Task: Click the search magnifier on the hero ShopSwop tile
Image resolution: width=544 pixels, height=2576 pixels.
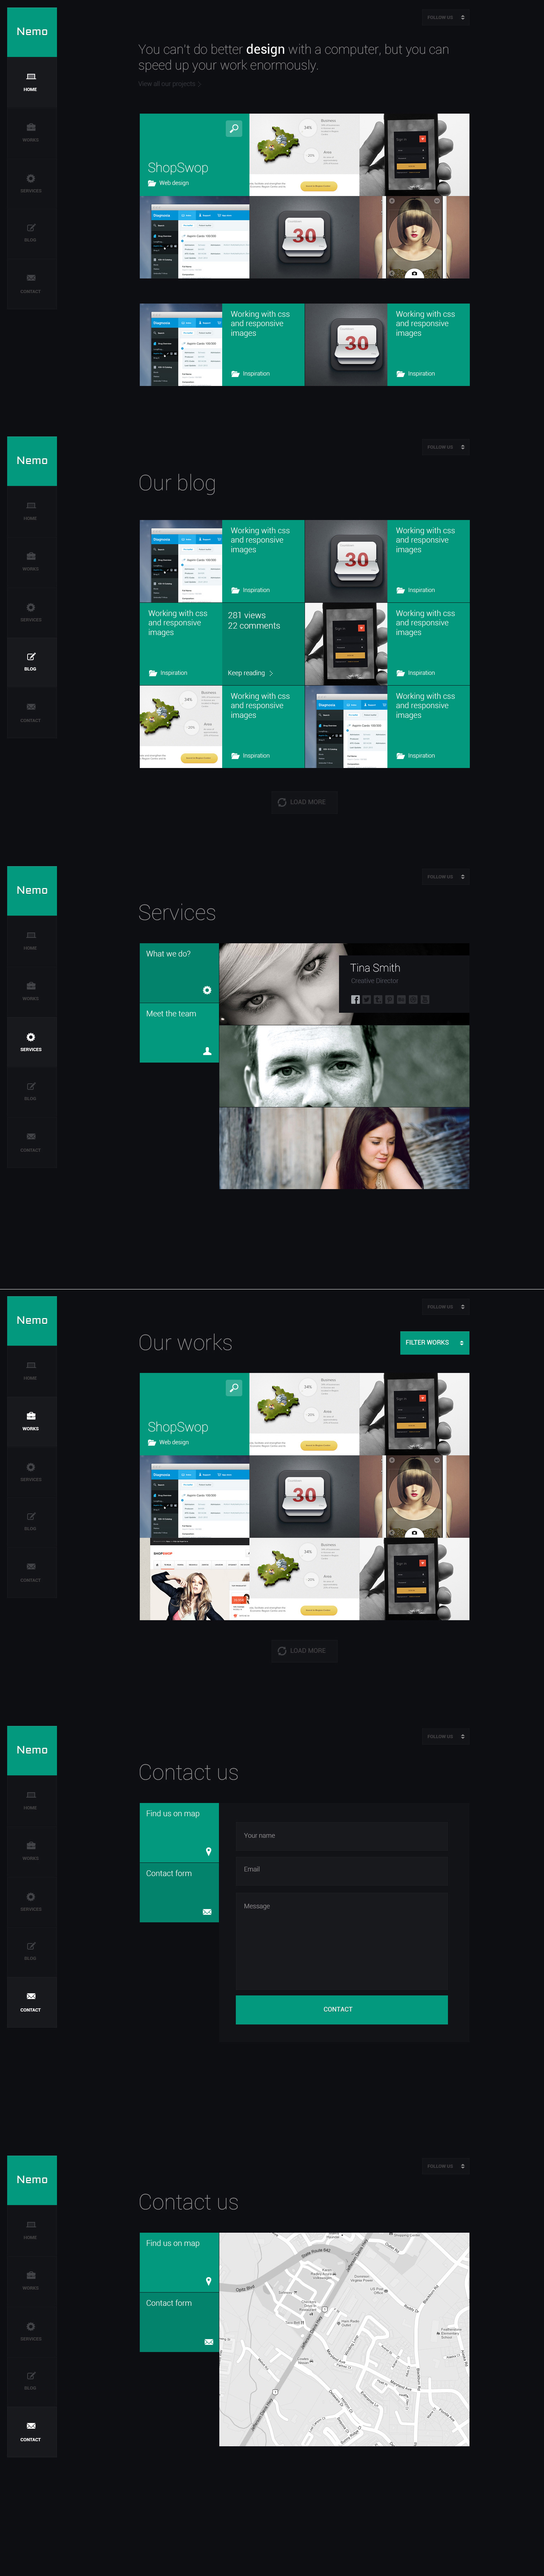Action: click(x=234, y=129)
